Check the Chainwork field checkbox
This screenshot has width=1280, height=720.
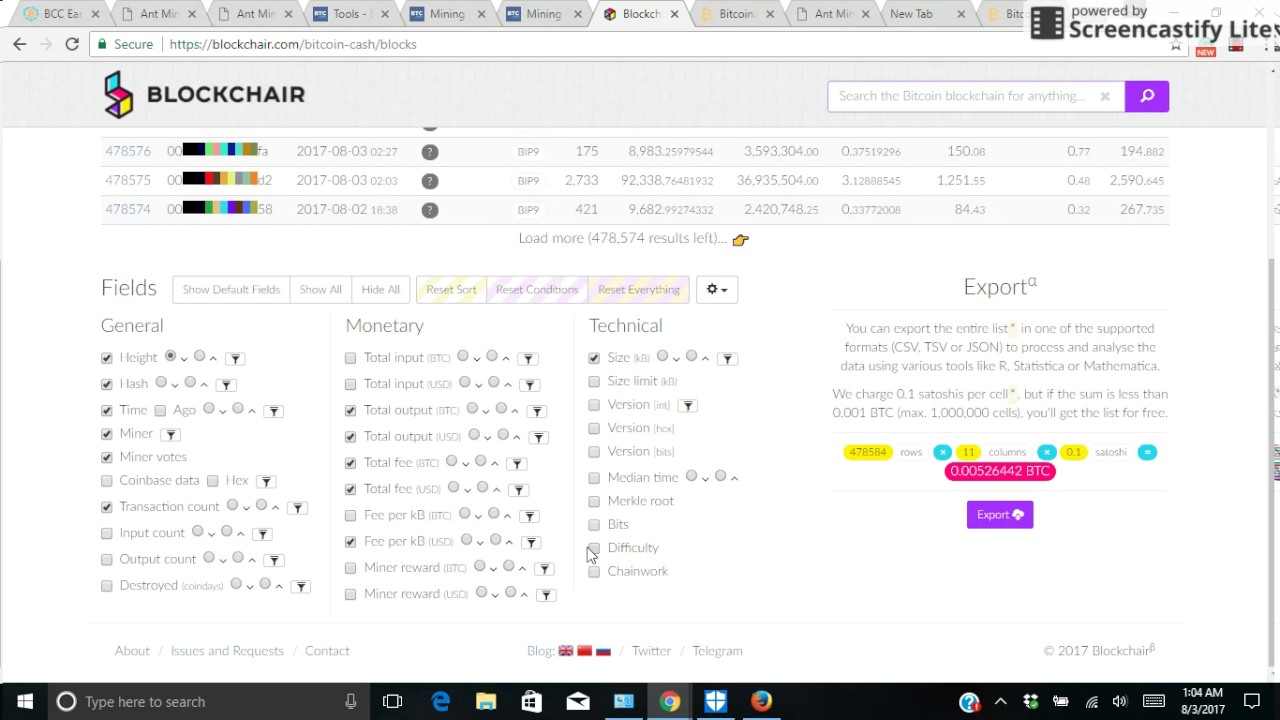point(594,572)
